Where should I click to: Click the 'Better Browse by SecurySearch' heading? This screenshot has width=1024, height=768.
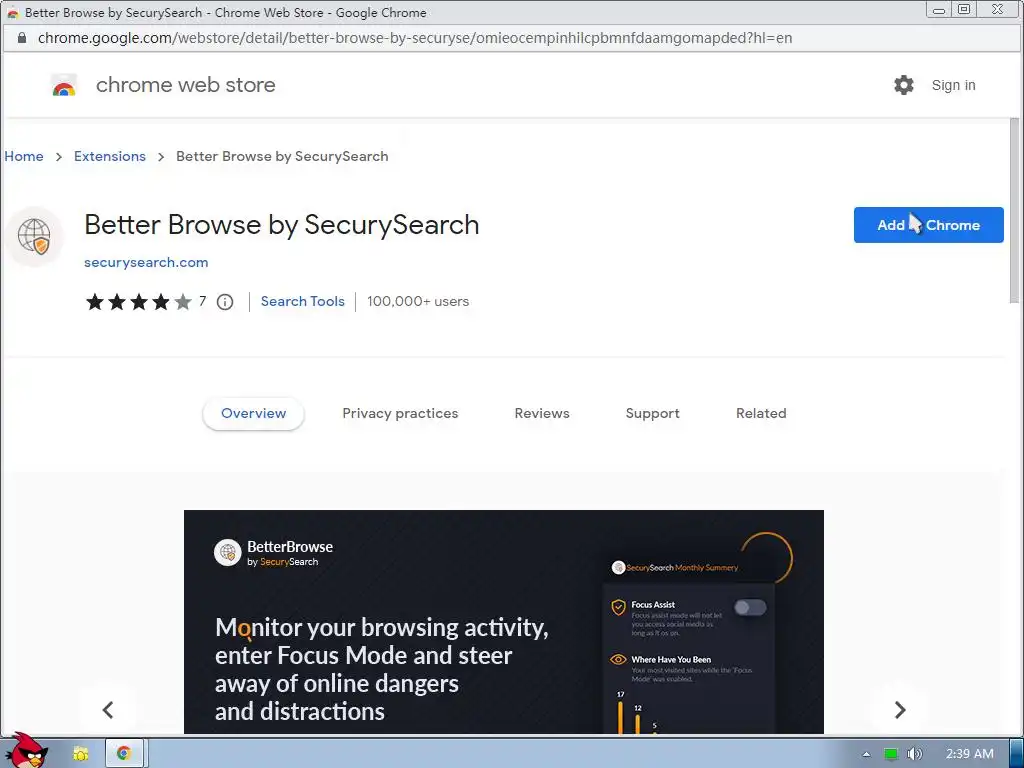[x=281, y=225]
